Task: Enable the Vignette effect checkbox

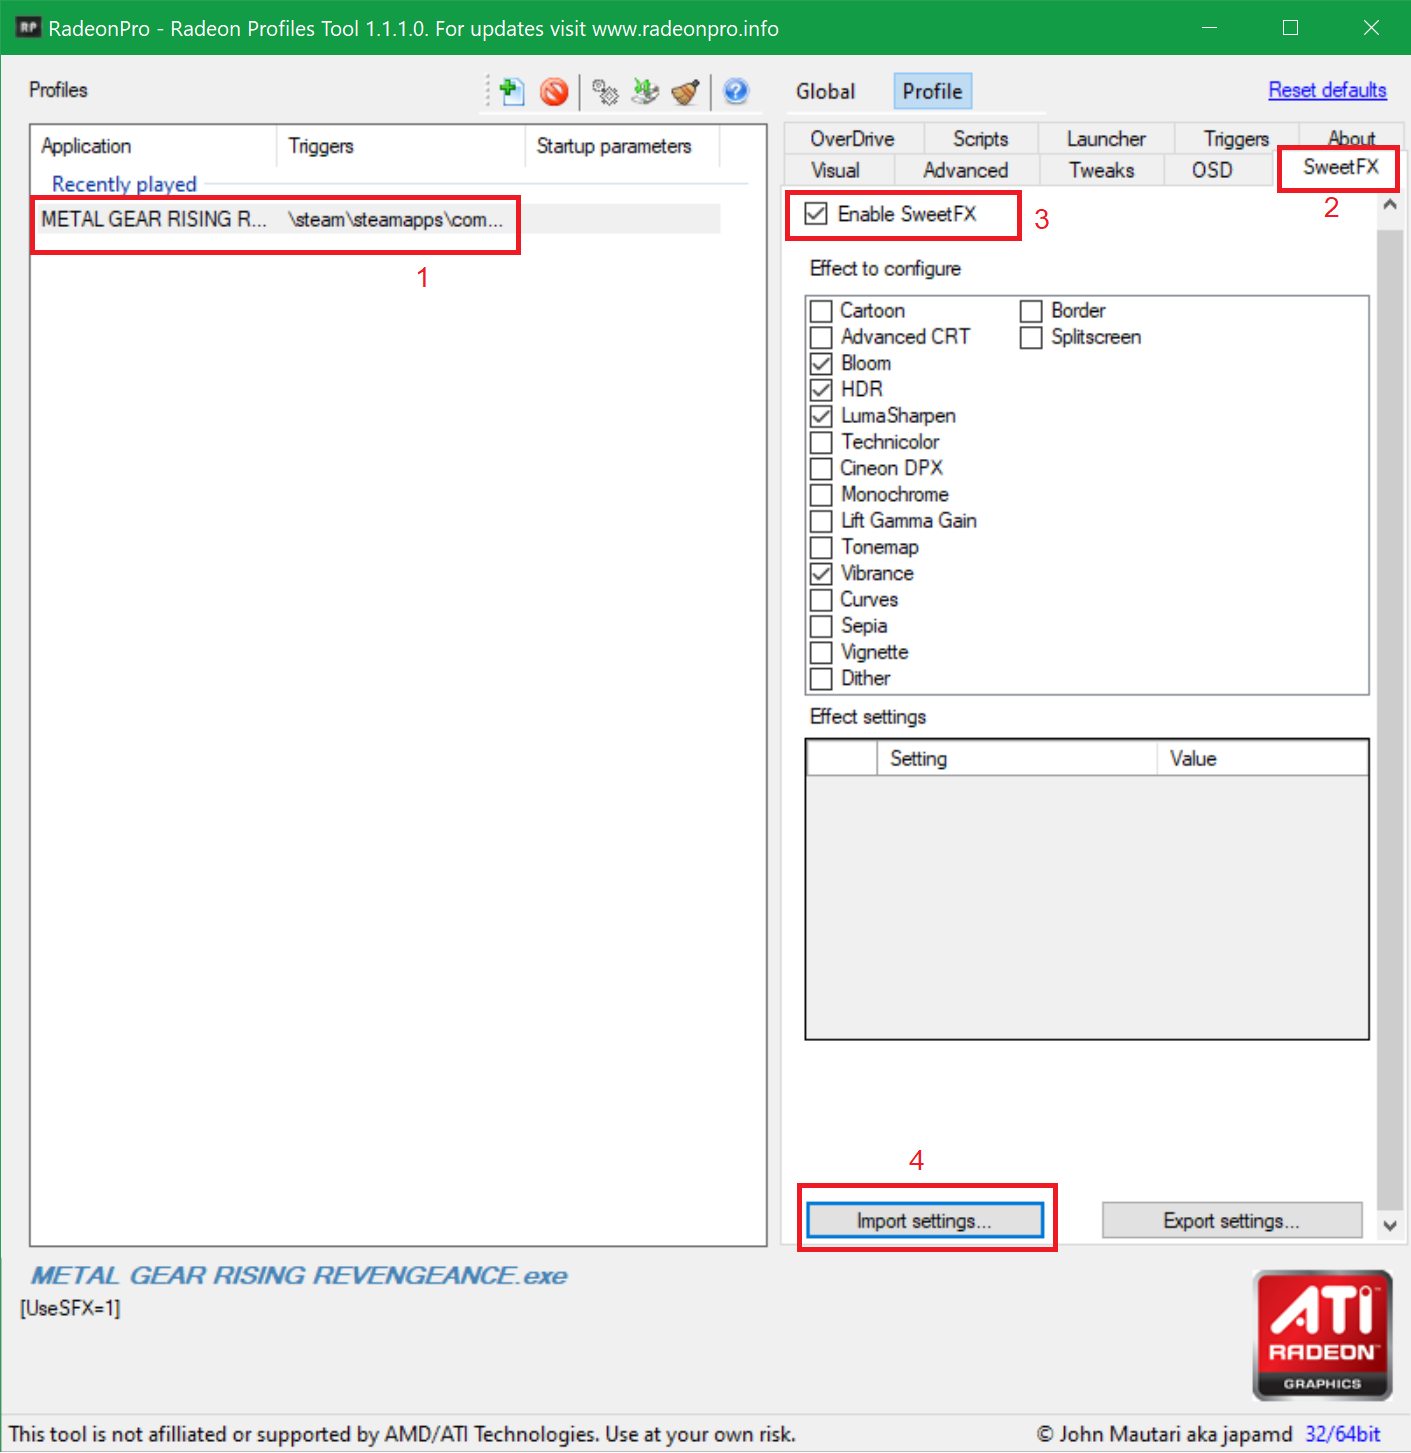Action: coord(821,652)
